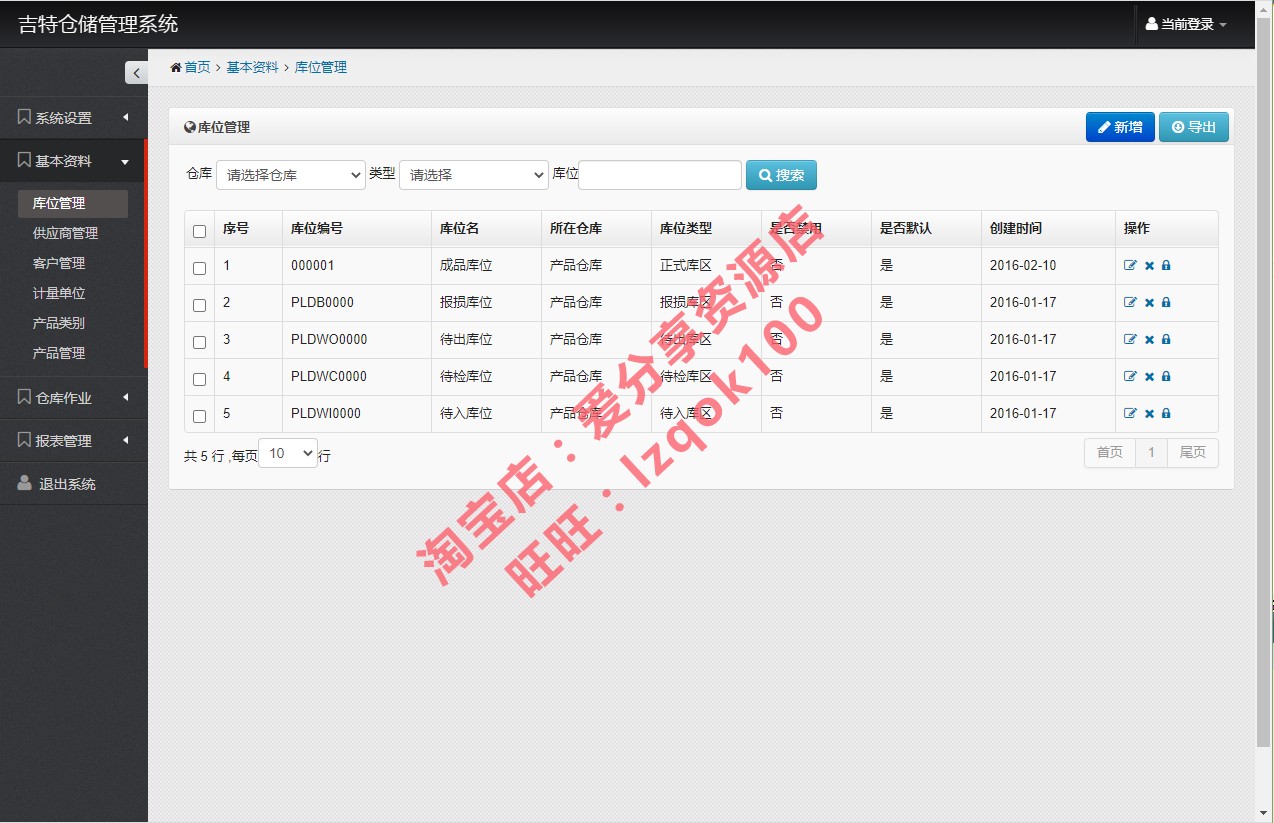1274x823 pixels.
Task: Delete the row for location 000001
Action: click(1149, 266)
